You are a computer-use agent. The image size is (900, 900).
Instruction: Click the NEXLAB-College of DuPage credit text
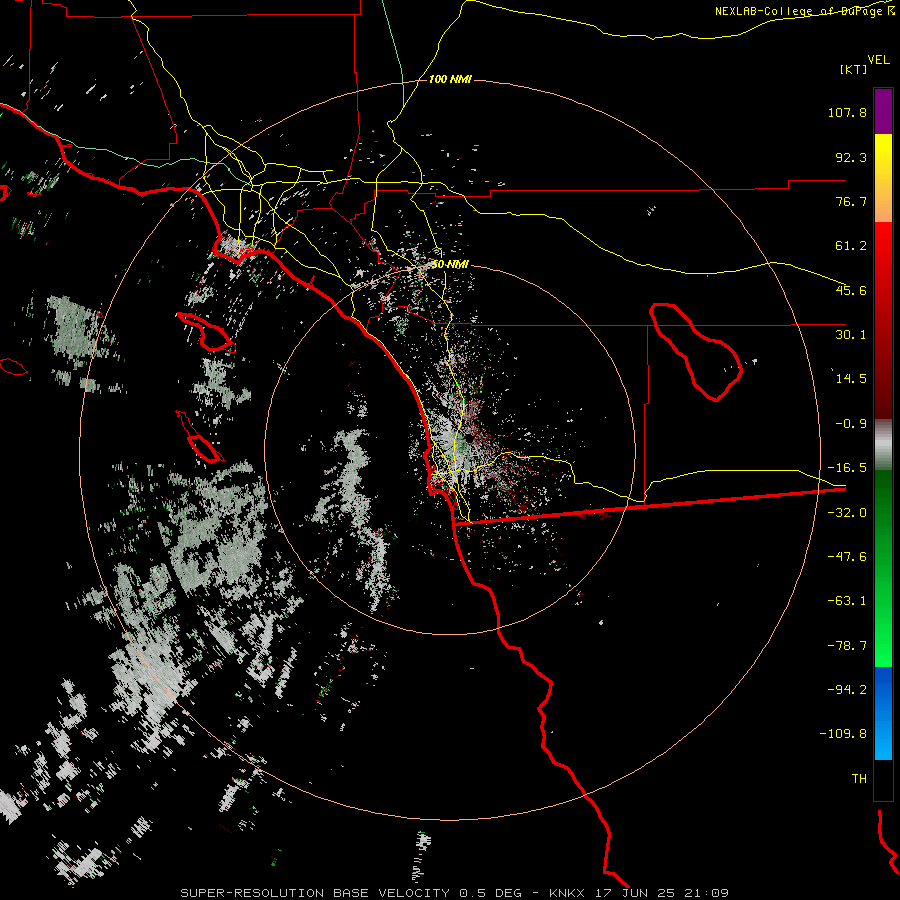(x=804, y=11)
